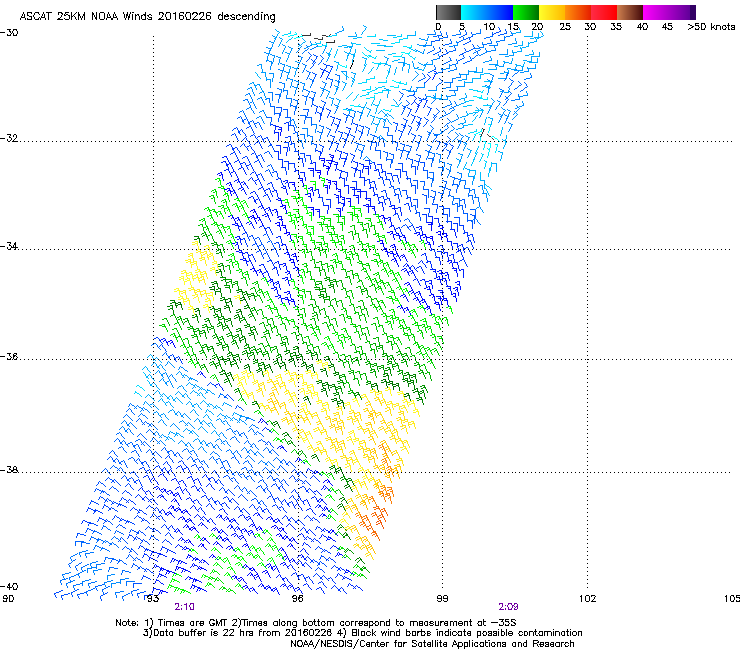Click the longitude label '96'
Image resolution: width=740 pixels, height=650 pixels.
[x=297, y=599]
